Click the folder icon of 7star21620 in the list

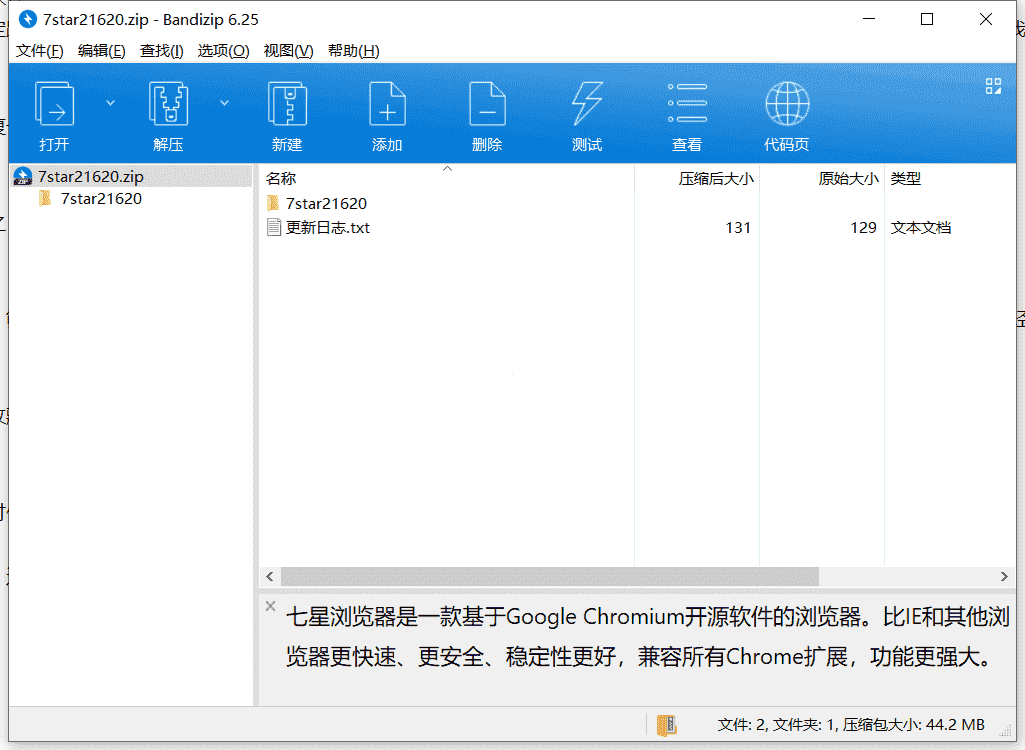point(273,203)
